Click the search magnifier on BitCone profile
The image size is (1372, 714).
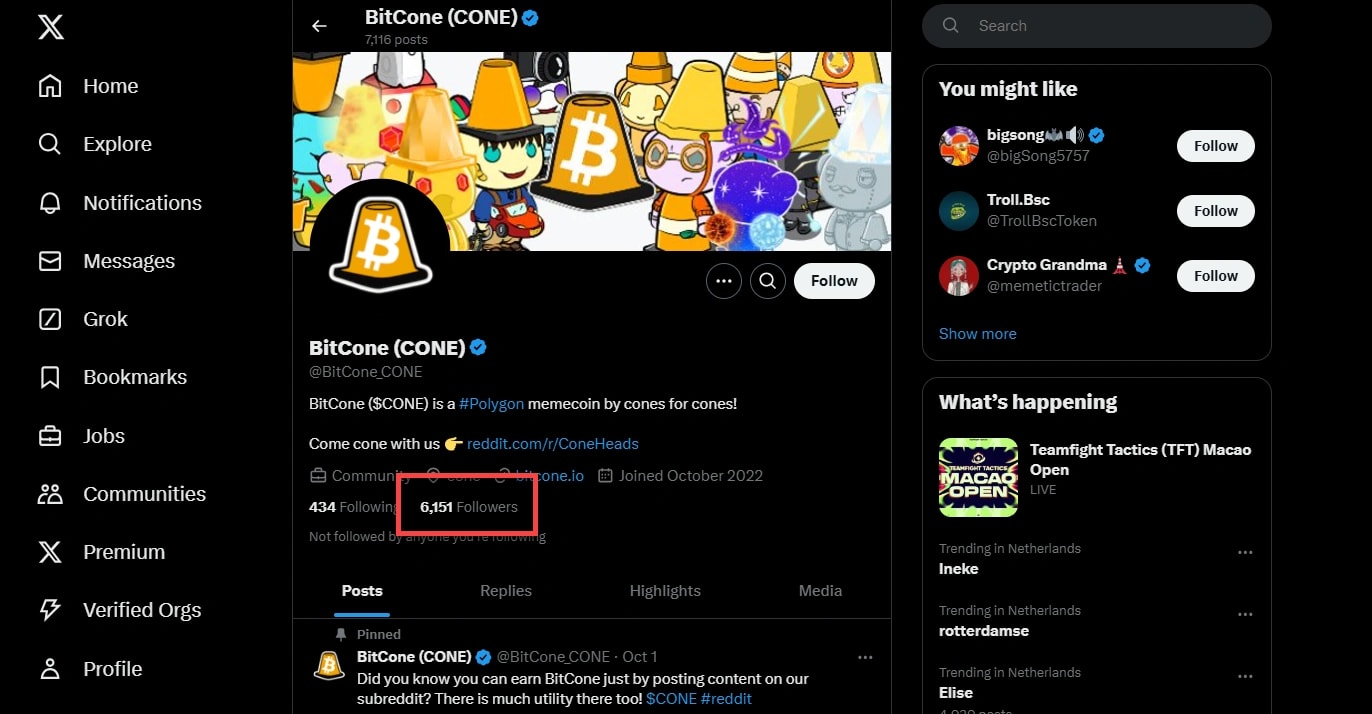point(767,281)
